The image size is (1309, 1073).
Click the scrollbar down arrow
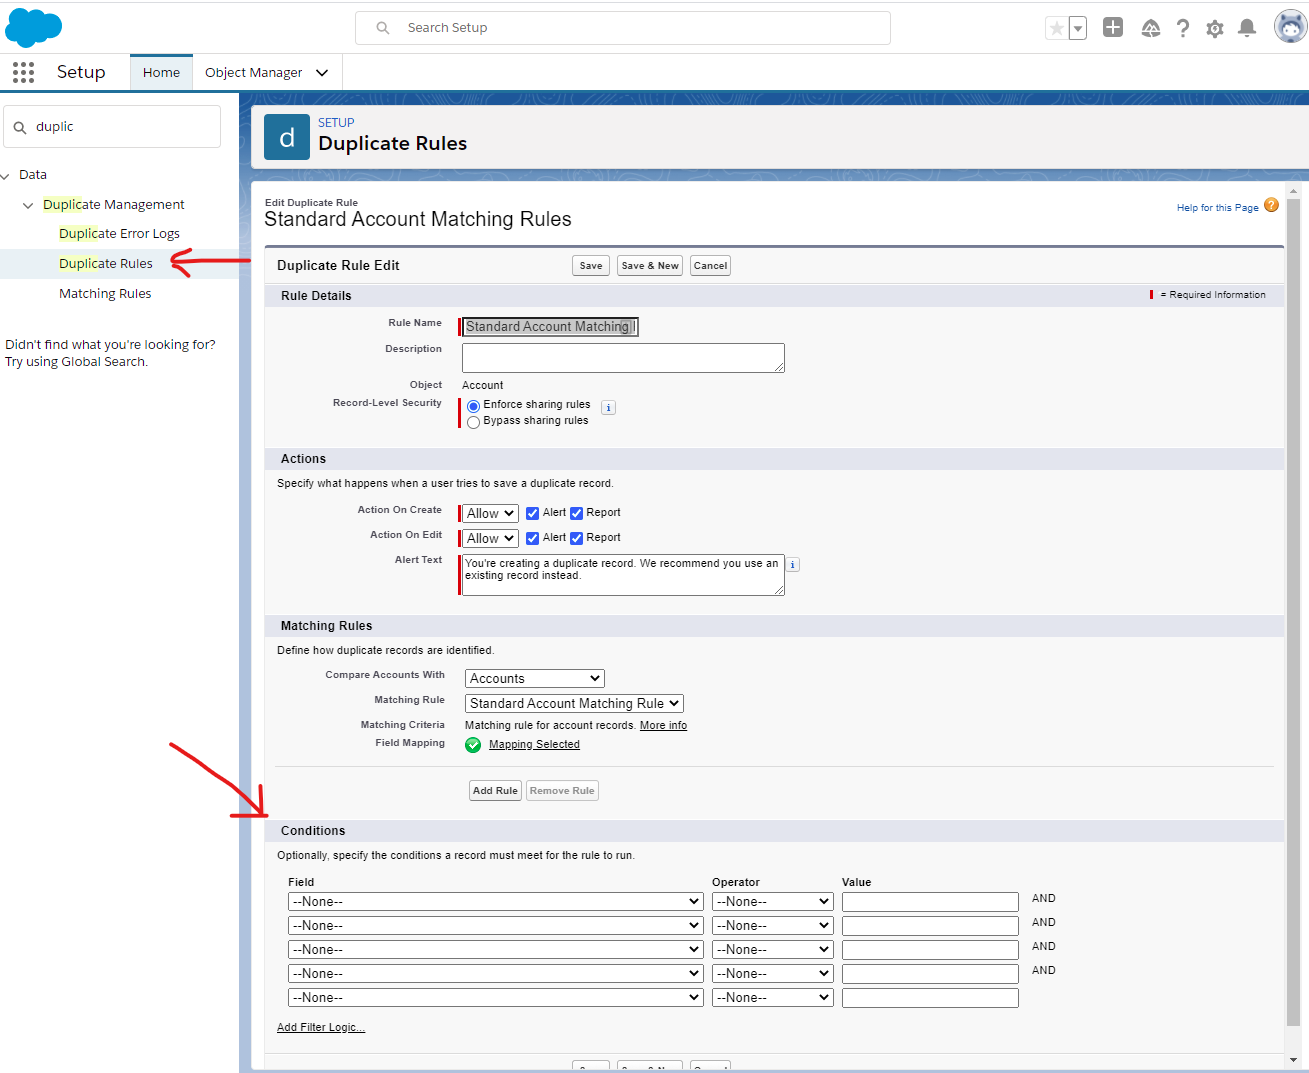tap(1293, 1059)
